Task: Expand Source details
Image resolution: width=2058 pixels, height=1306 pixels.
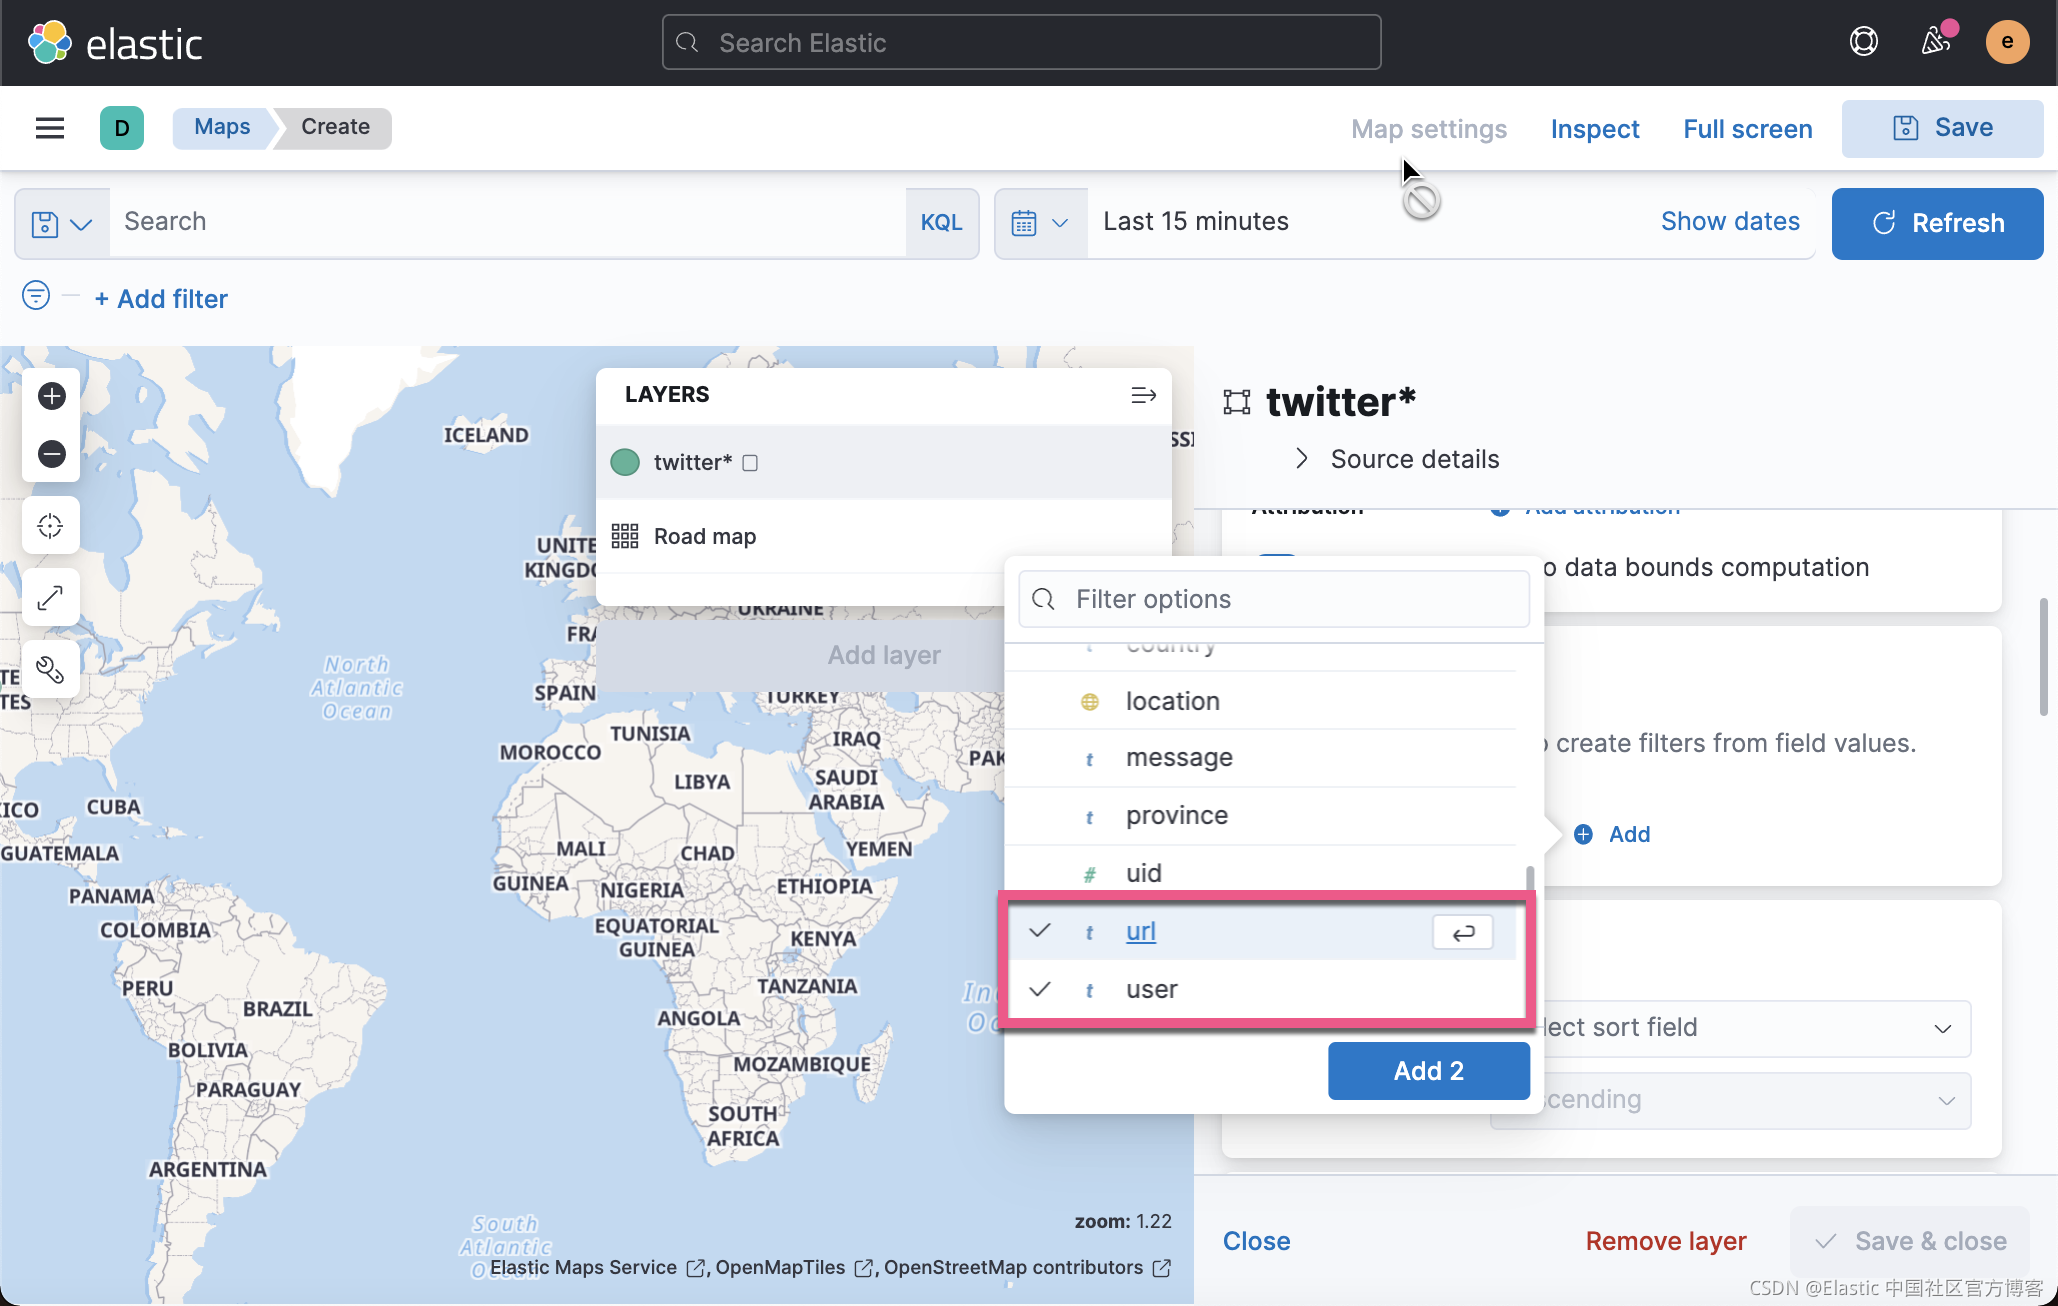Action: point(1398,459)
